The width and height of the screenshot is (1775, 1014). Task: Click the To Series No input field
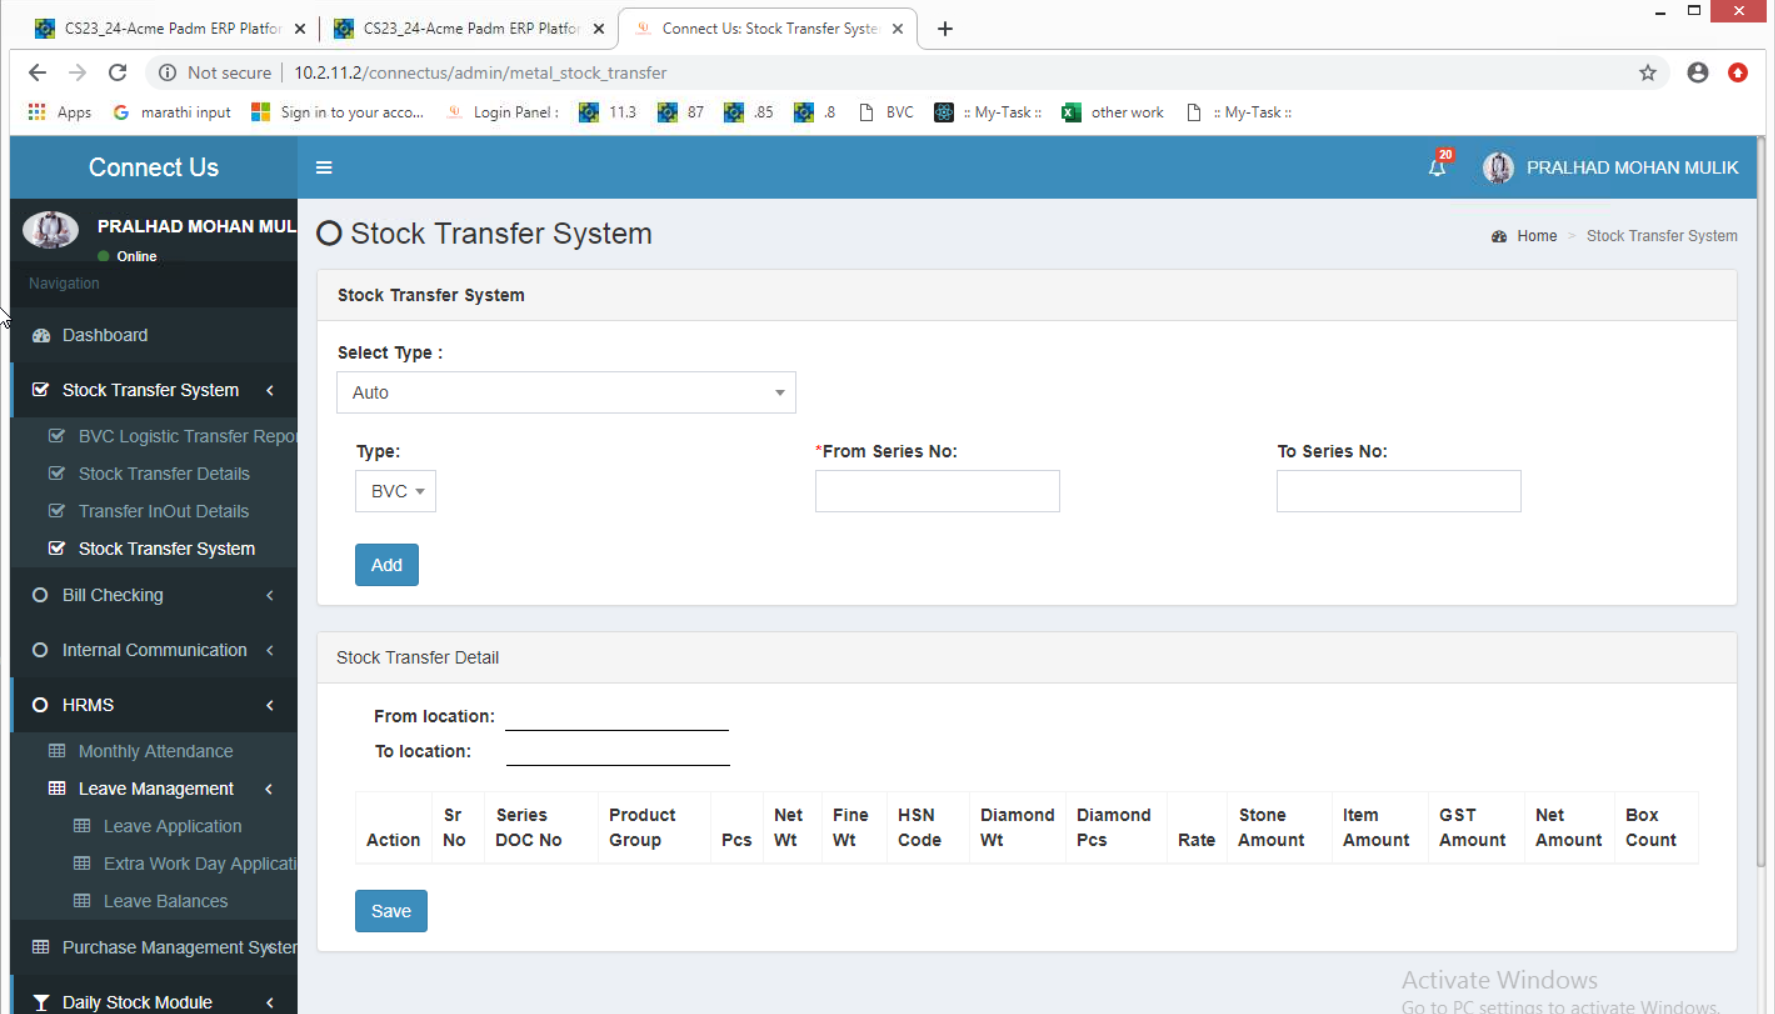[1398, 491]
